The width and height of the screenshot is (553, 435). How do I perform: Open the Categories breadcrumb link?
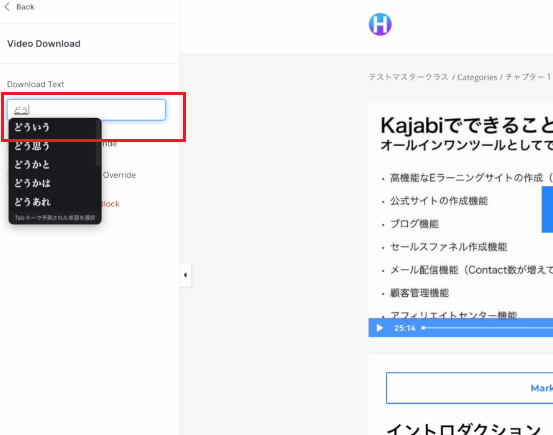coord(477,77)
